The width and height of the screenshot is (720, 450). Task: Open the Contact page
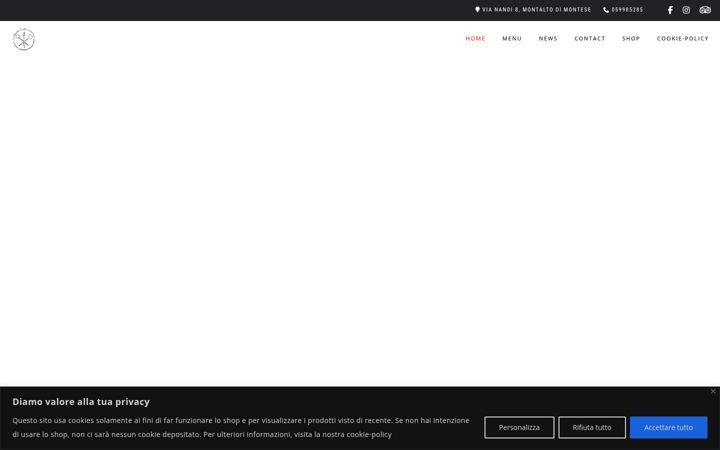590,39
